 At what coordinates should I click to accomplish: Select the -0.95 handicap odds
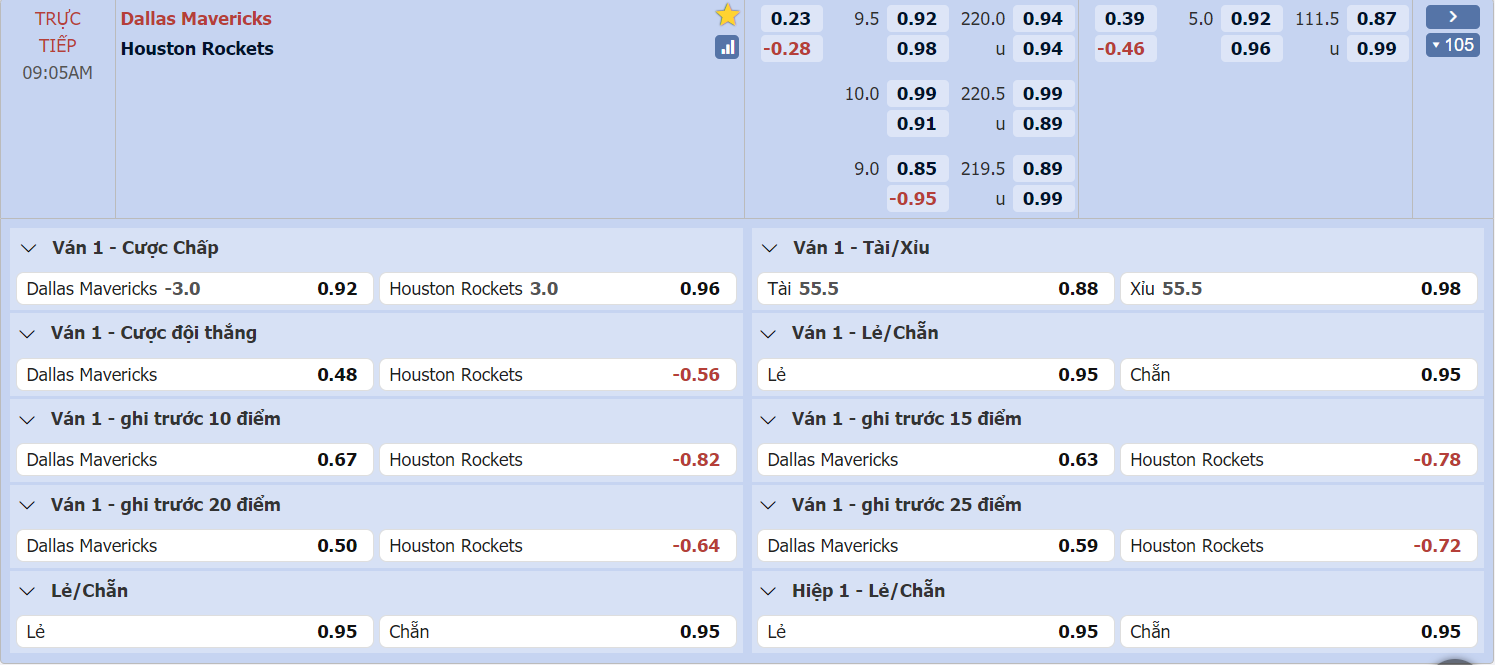coord(917,198)
